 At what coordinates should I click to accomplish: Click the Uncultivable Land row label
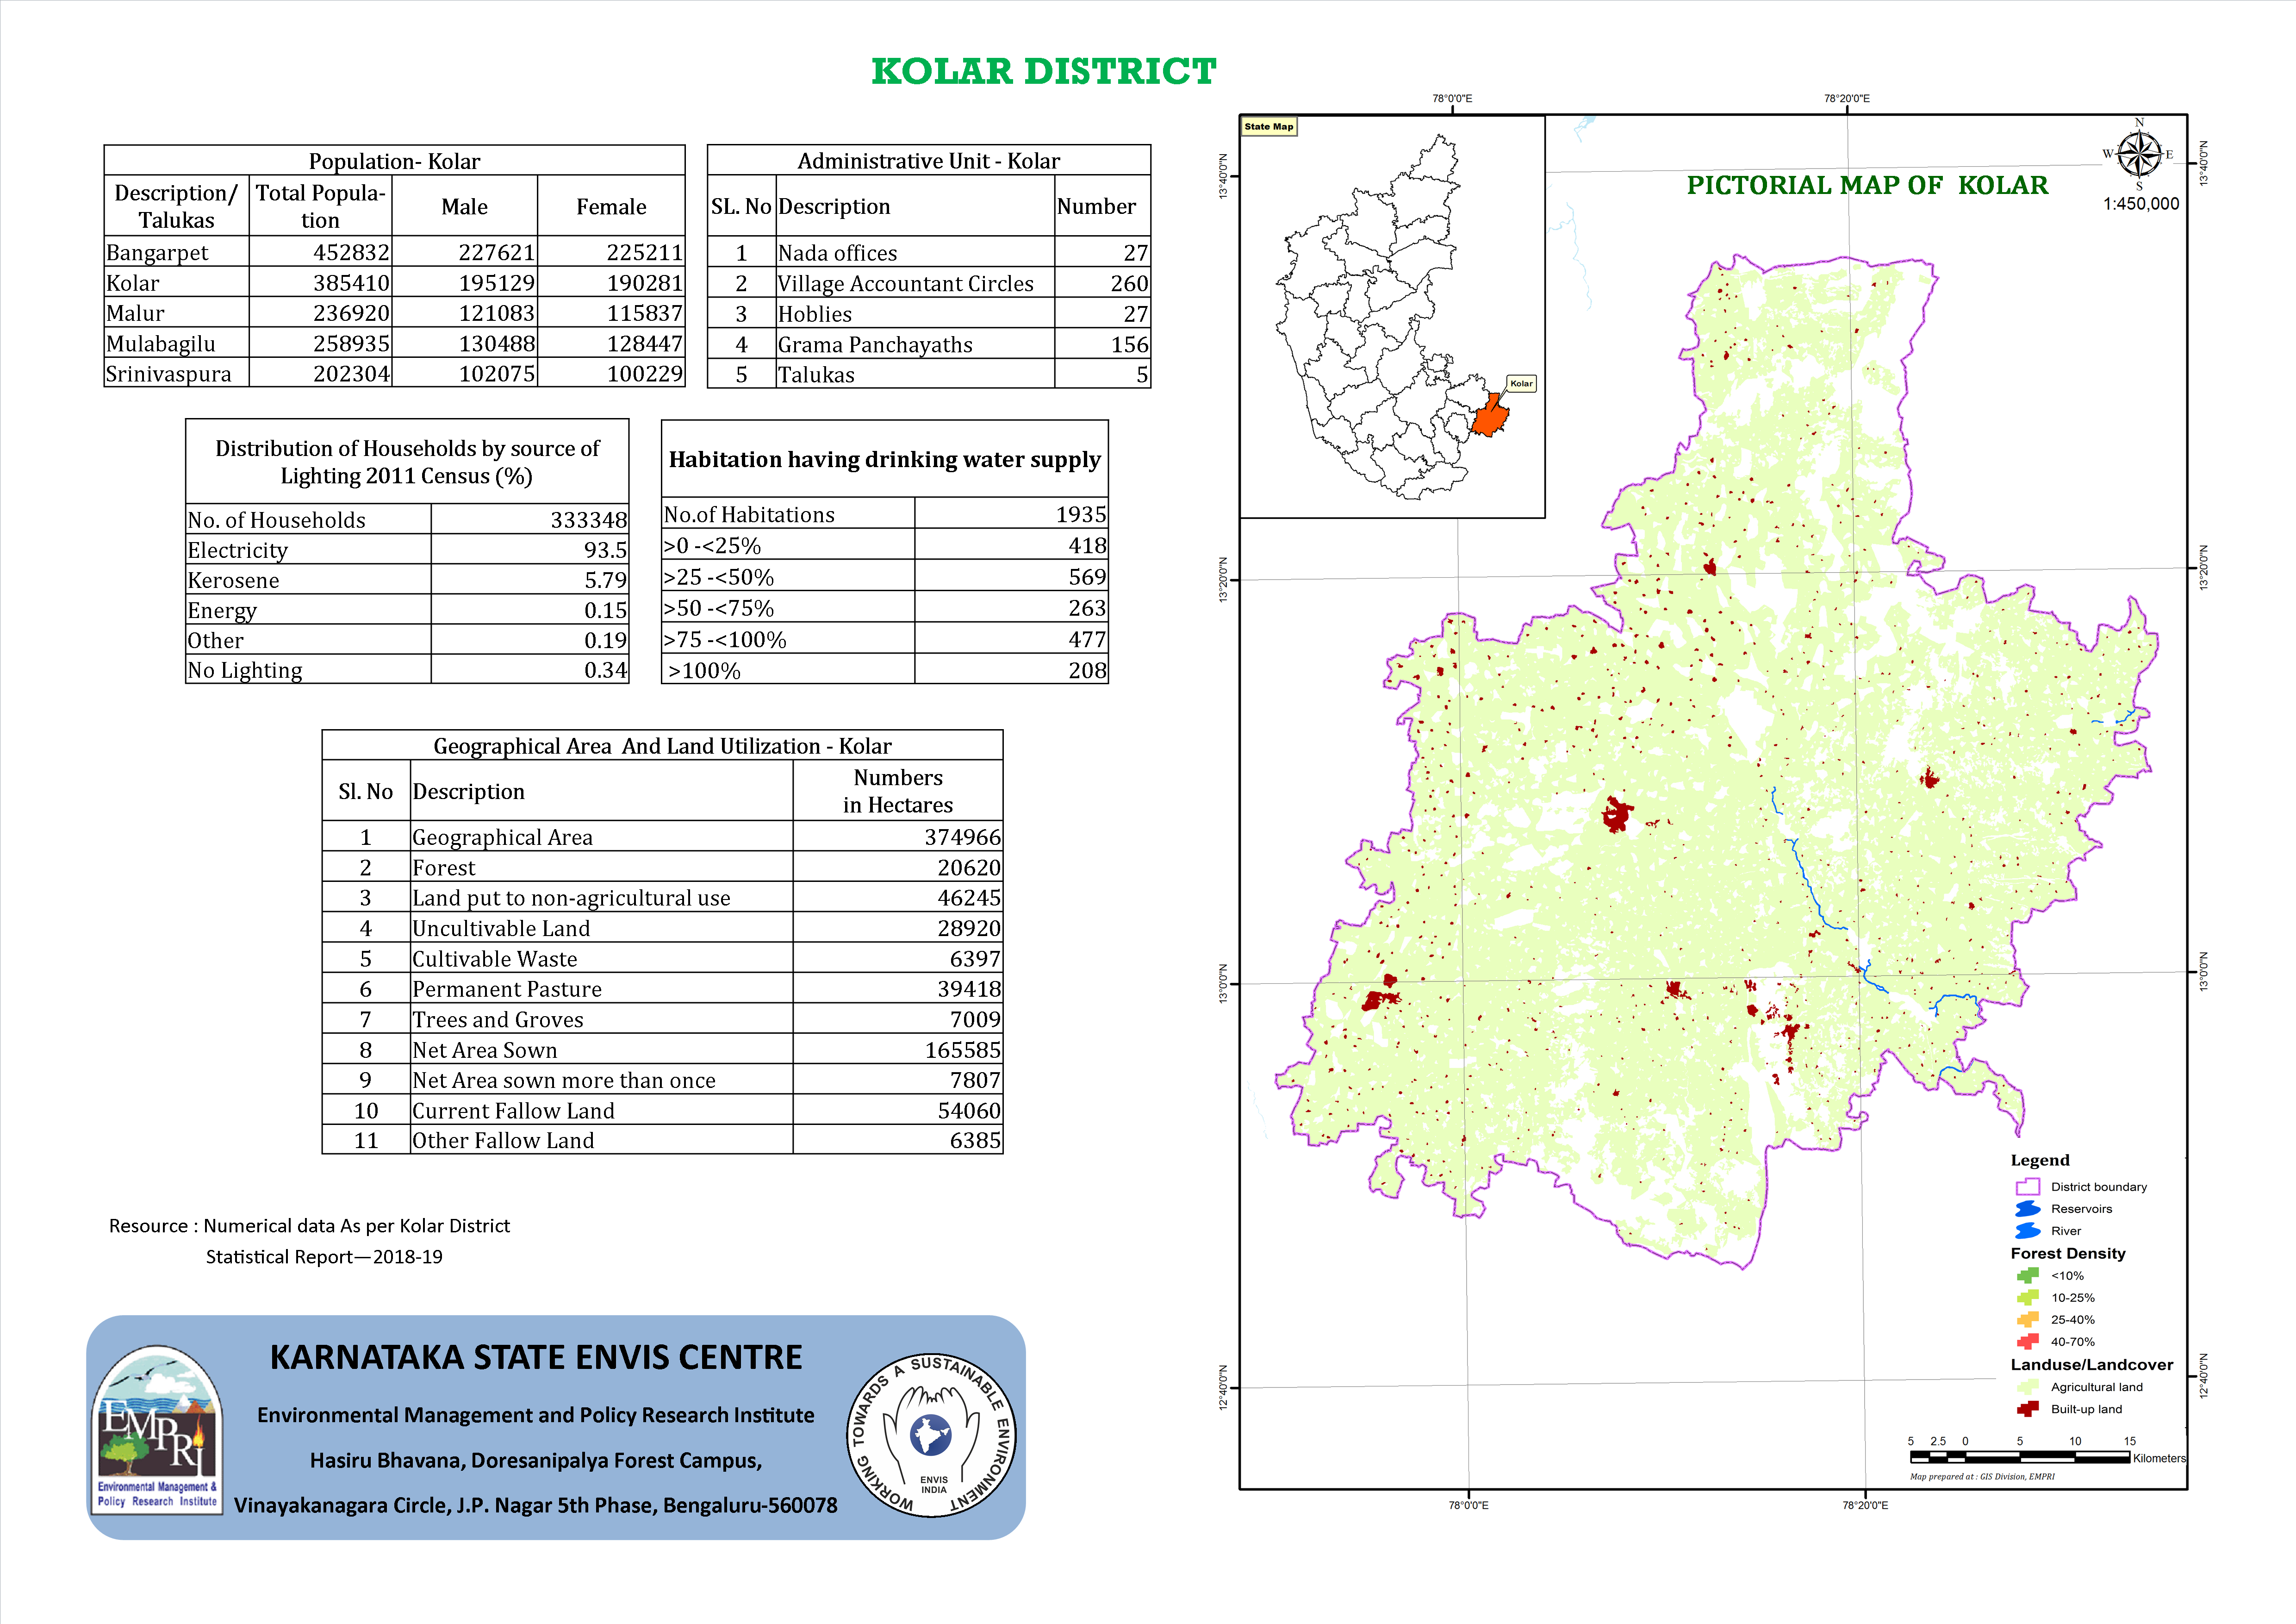[501, 929]
